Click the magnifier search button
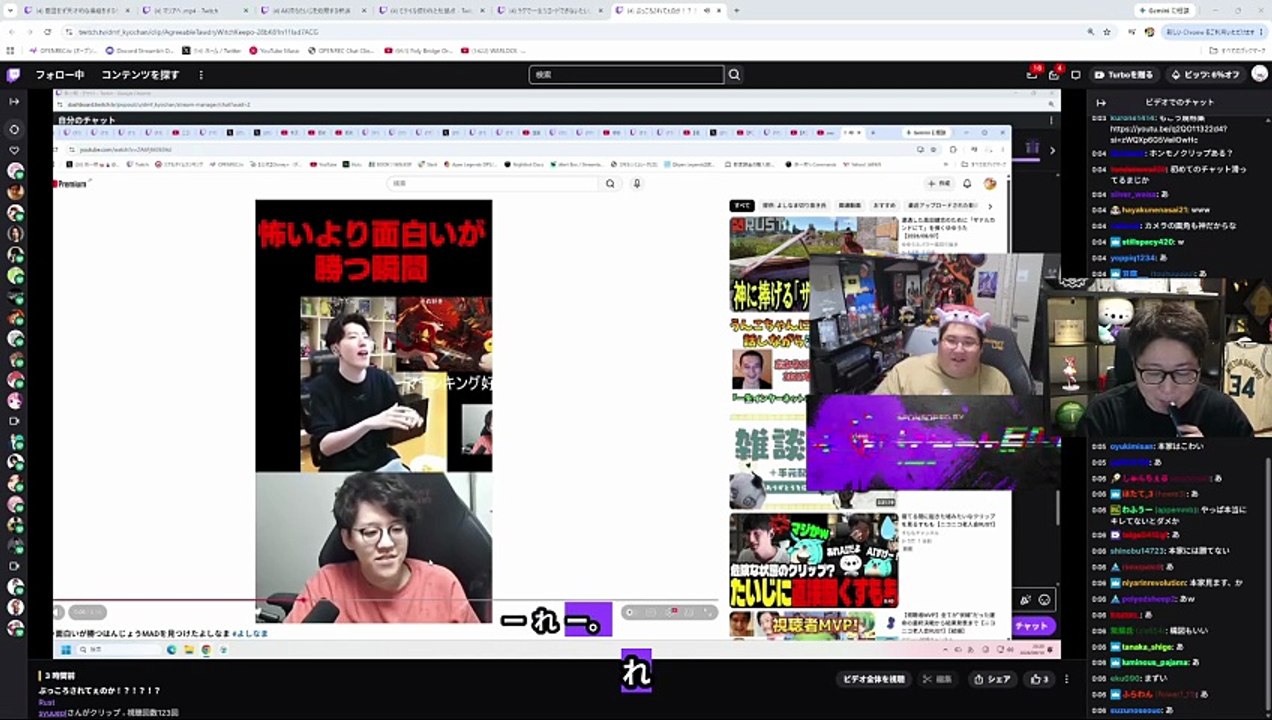 (735, 75)
